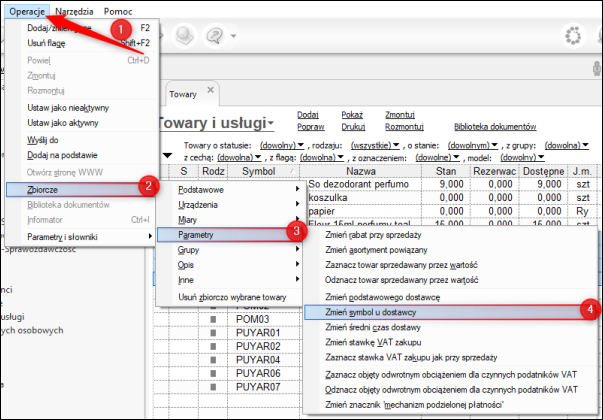Click the type icon in the POM03 row
603x420 pixels.
212,318
